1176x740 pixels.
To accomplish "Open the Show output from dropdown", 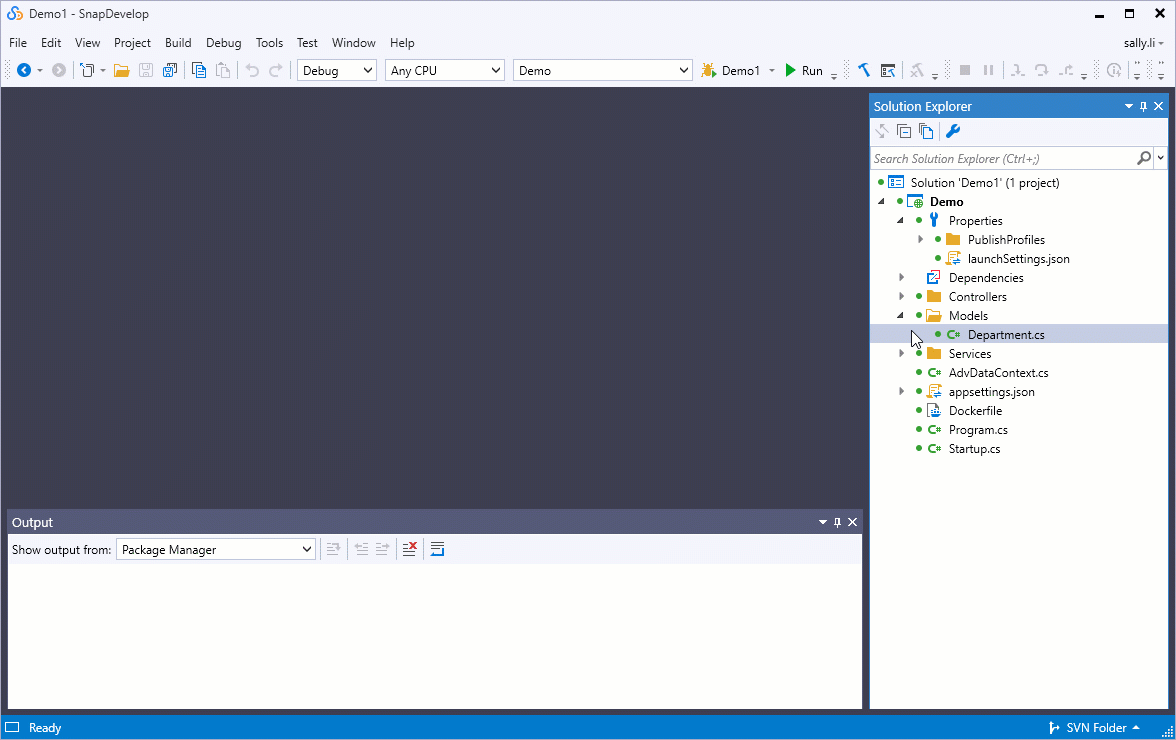I will click(216, 550).
